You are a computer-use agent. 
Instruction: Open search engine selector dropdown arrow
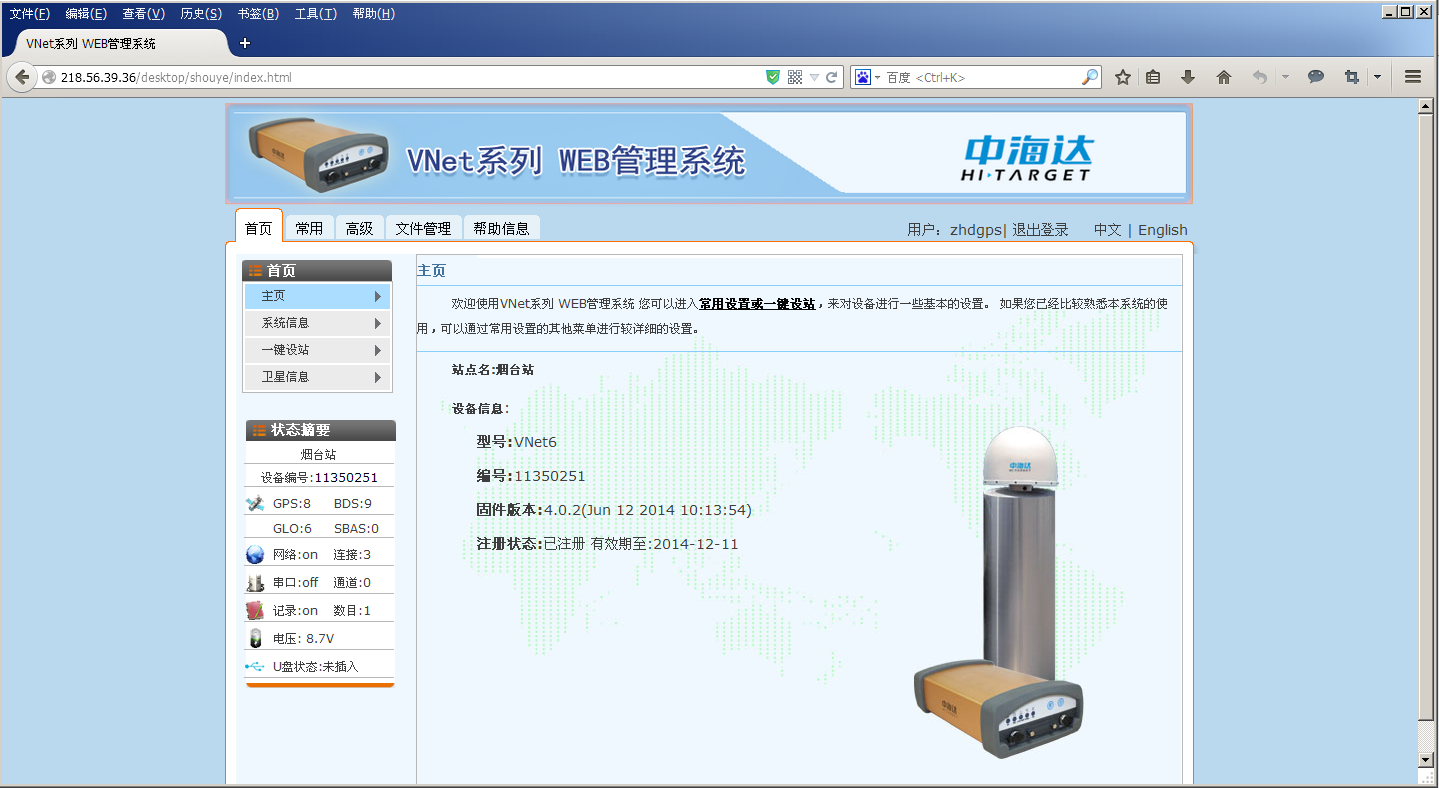click(x=878, y=77)
